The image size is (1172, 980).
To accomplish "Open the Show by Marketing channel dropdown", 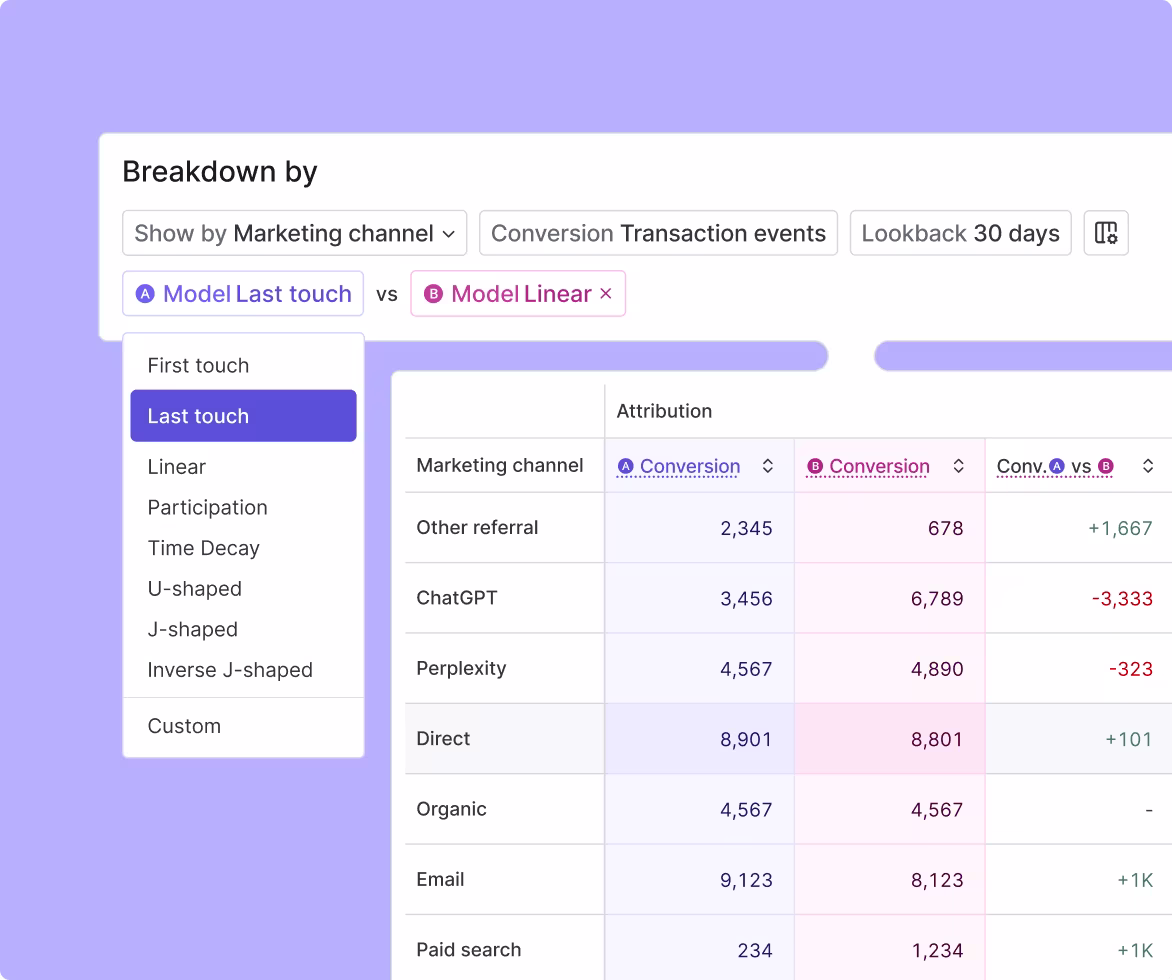I will point(294,233).
